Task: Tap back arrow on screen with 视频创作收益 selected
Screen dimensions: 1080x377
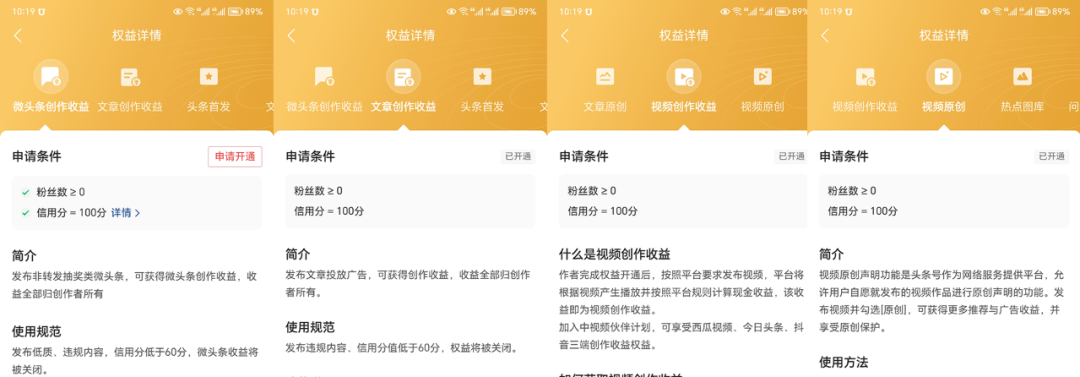Action: click(x=565, y=37)
